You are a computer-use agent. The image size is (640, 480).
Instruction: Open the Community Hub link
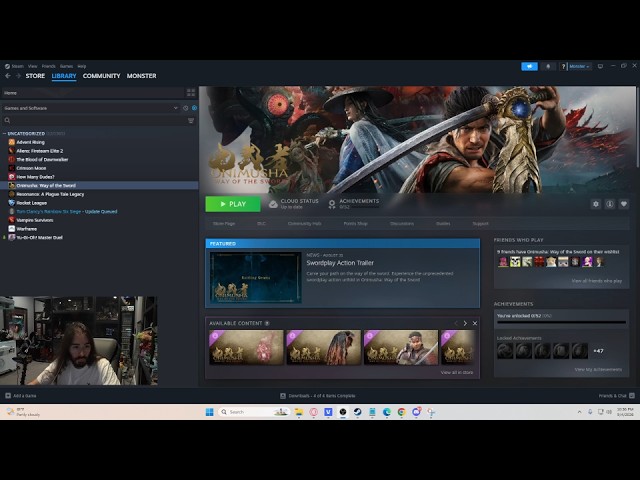[304, 224]
